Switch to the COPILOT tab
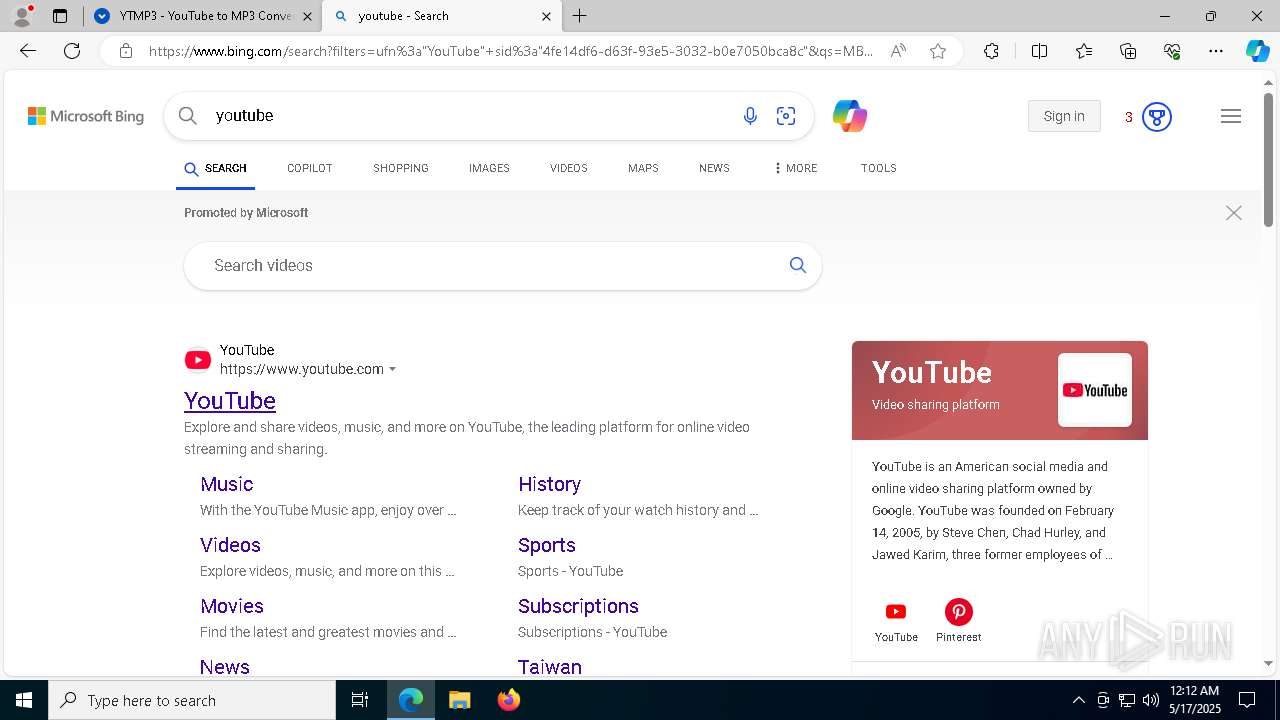Viewport: 1280px width, 720px height. [310, 168]
